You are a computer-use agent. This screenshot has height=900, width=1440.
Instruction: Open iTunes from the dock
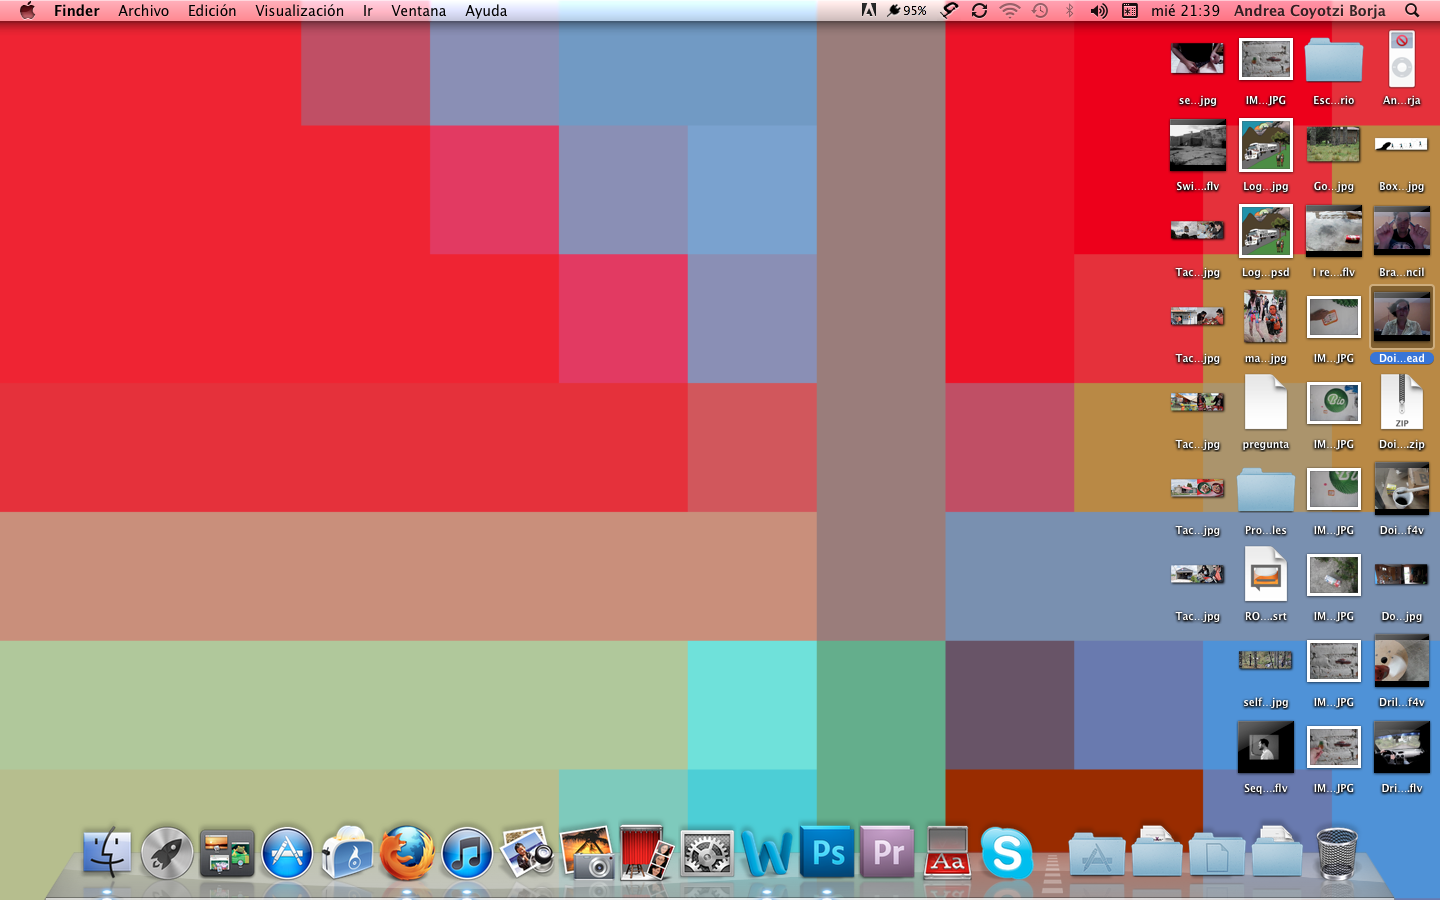(467, 854)
